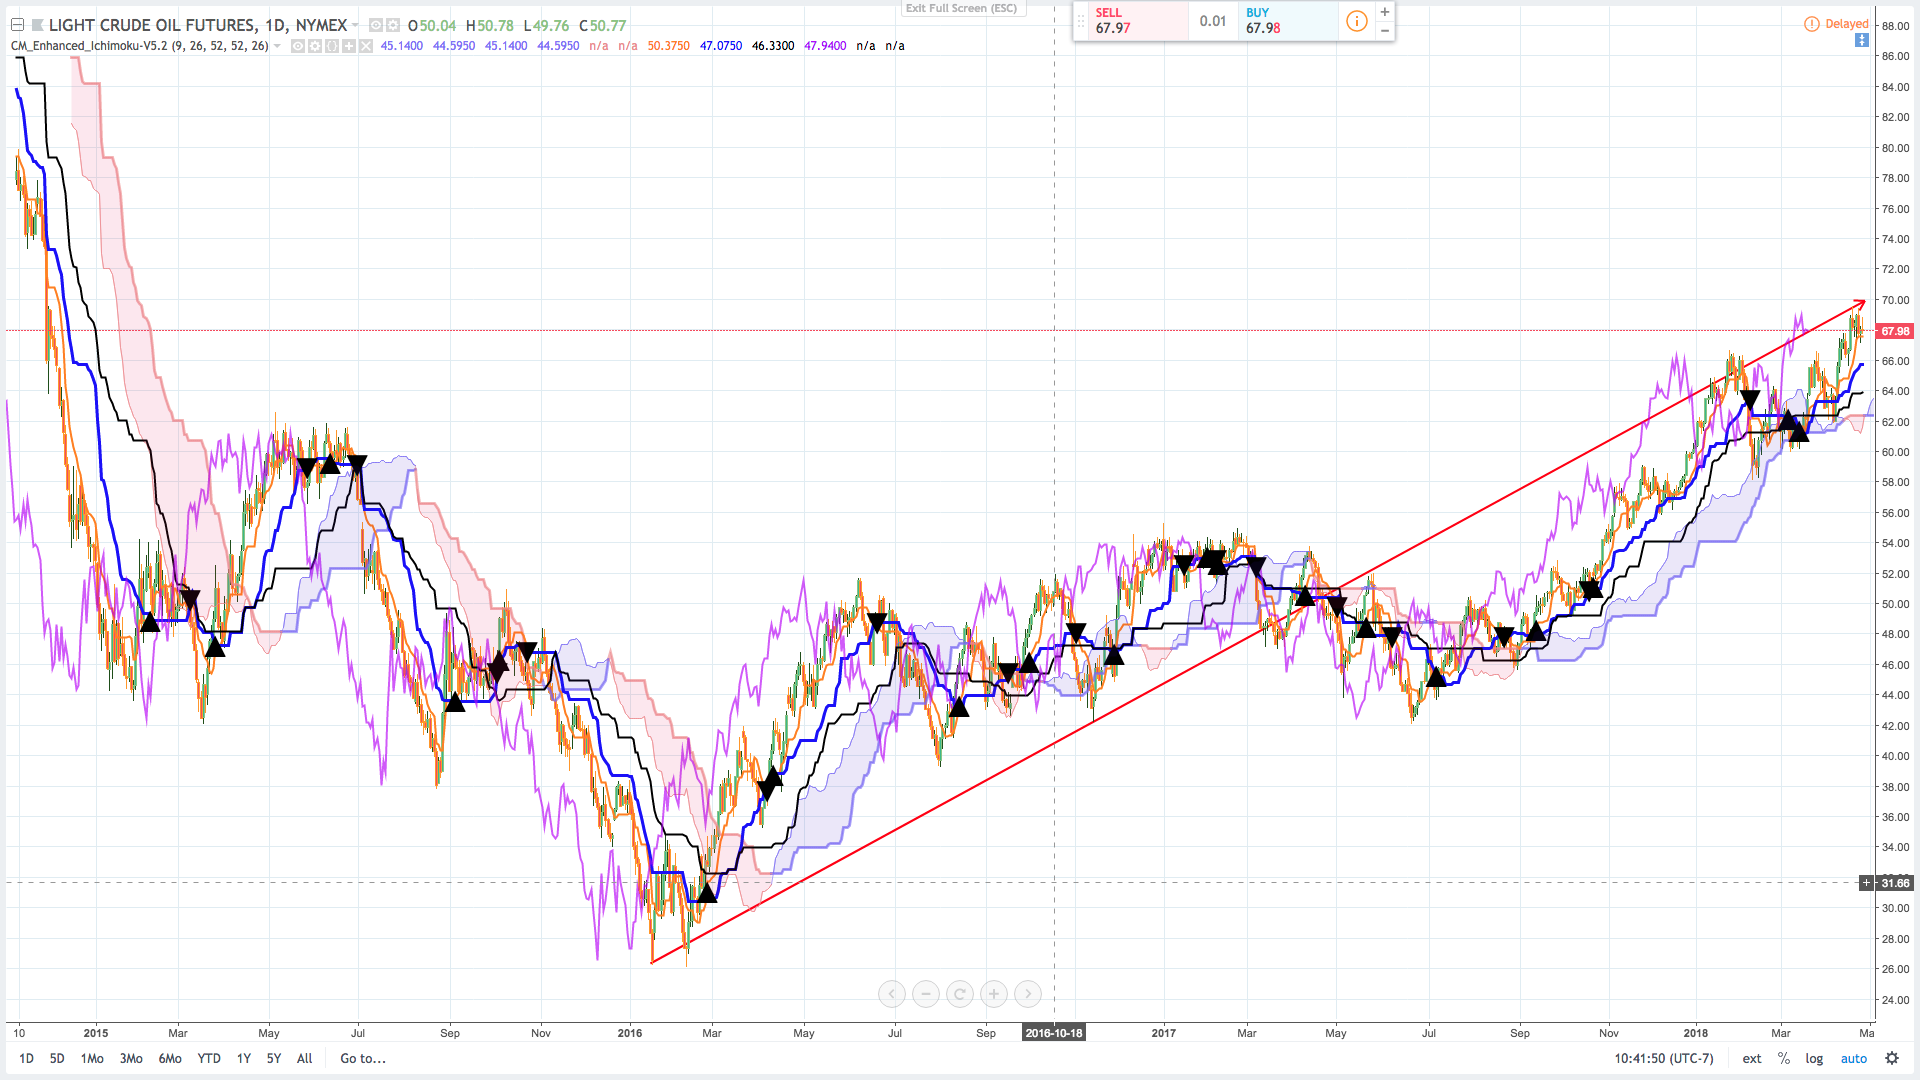1920x1080 pixels.
Task: Open Ichimoku indicator settings gear
Action: point(315,46)
